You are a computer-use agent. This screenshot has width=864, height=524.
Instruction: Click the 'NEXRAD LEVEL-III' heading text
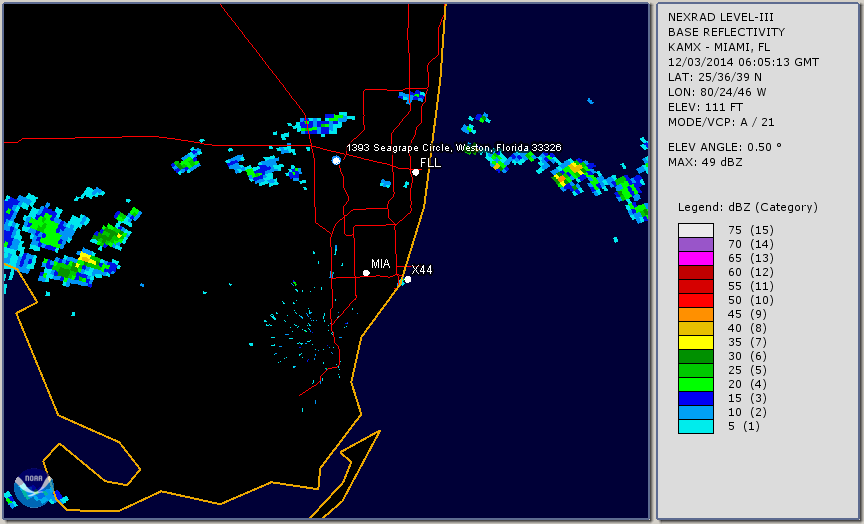721,18
